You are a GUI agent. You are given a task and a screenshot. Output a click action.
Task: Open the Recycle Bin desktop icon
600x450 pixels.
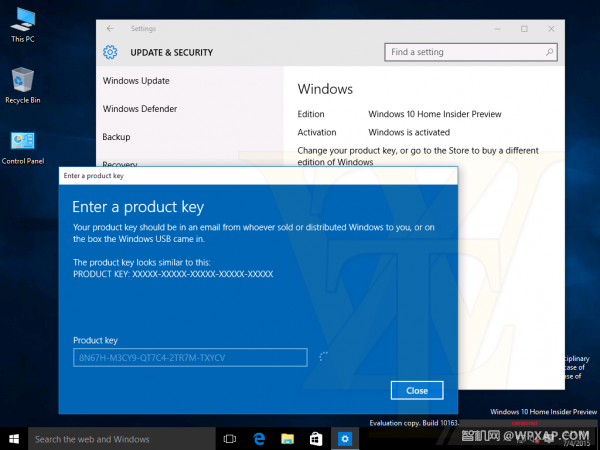pos(23,86)
